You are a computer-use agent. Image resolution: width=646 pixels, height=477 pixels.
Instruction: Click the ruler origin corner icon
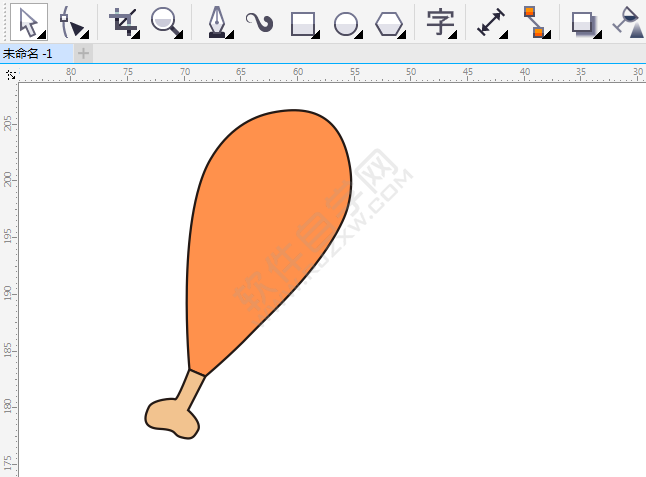pyautogui.click(x=11, y=75)
